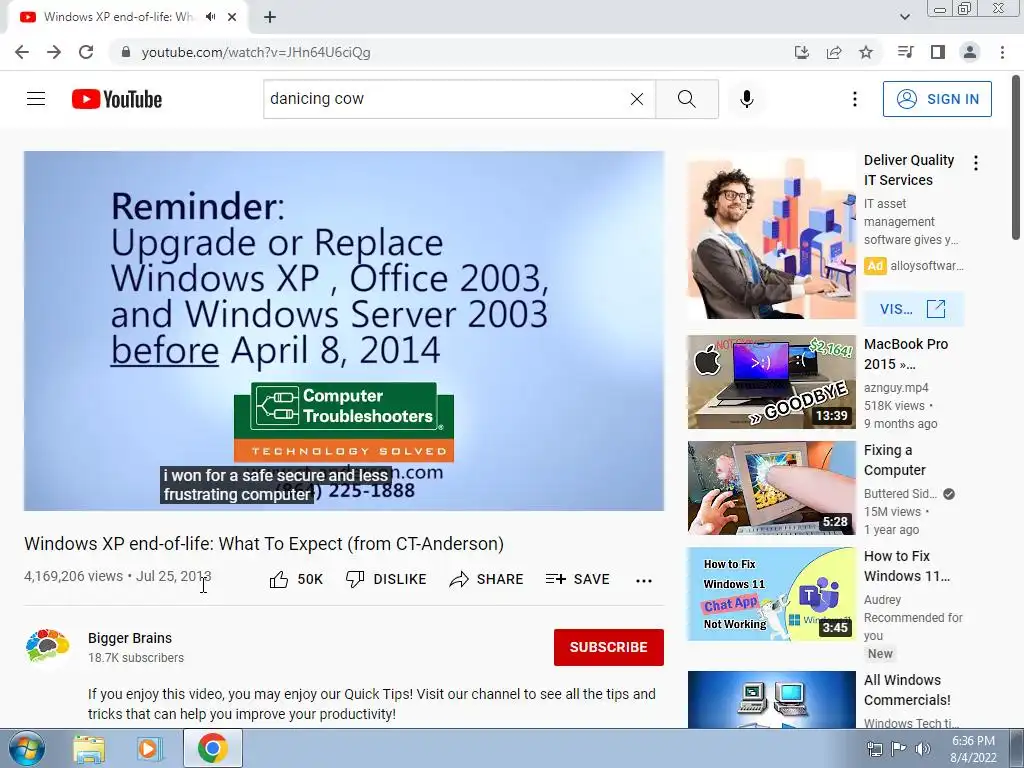Open All Windows Commercials title link
The image size is (1024, 768).
point(907,690)
